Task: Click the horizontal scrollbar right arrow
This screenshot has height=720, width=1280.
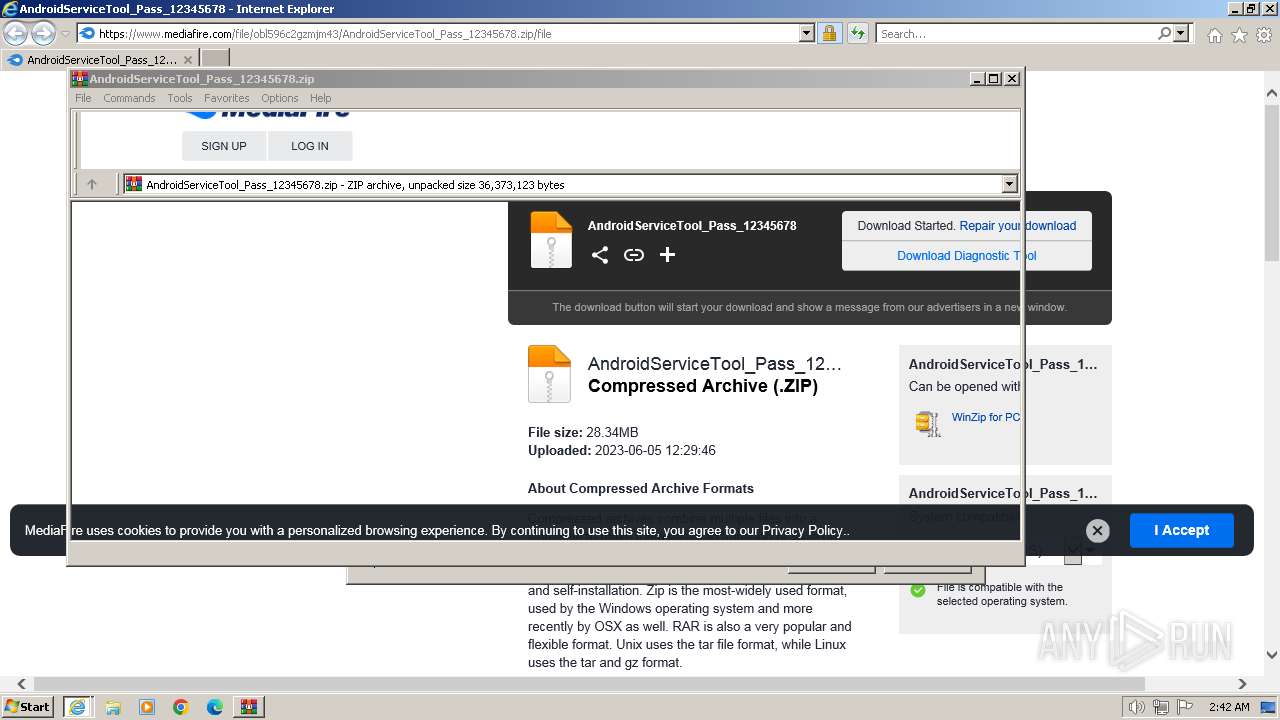Action: point(1243,685)
